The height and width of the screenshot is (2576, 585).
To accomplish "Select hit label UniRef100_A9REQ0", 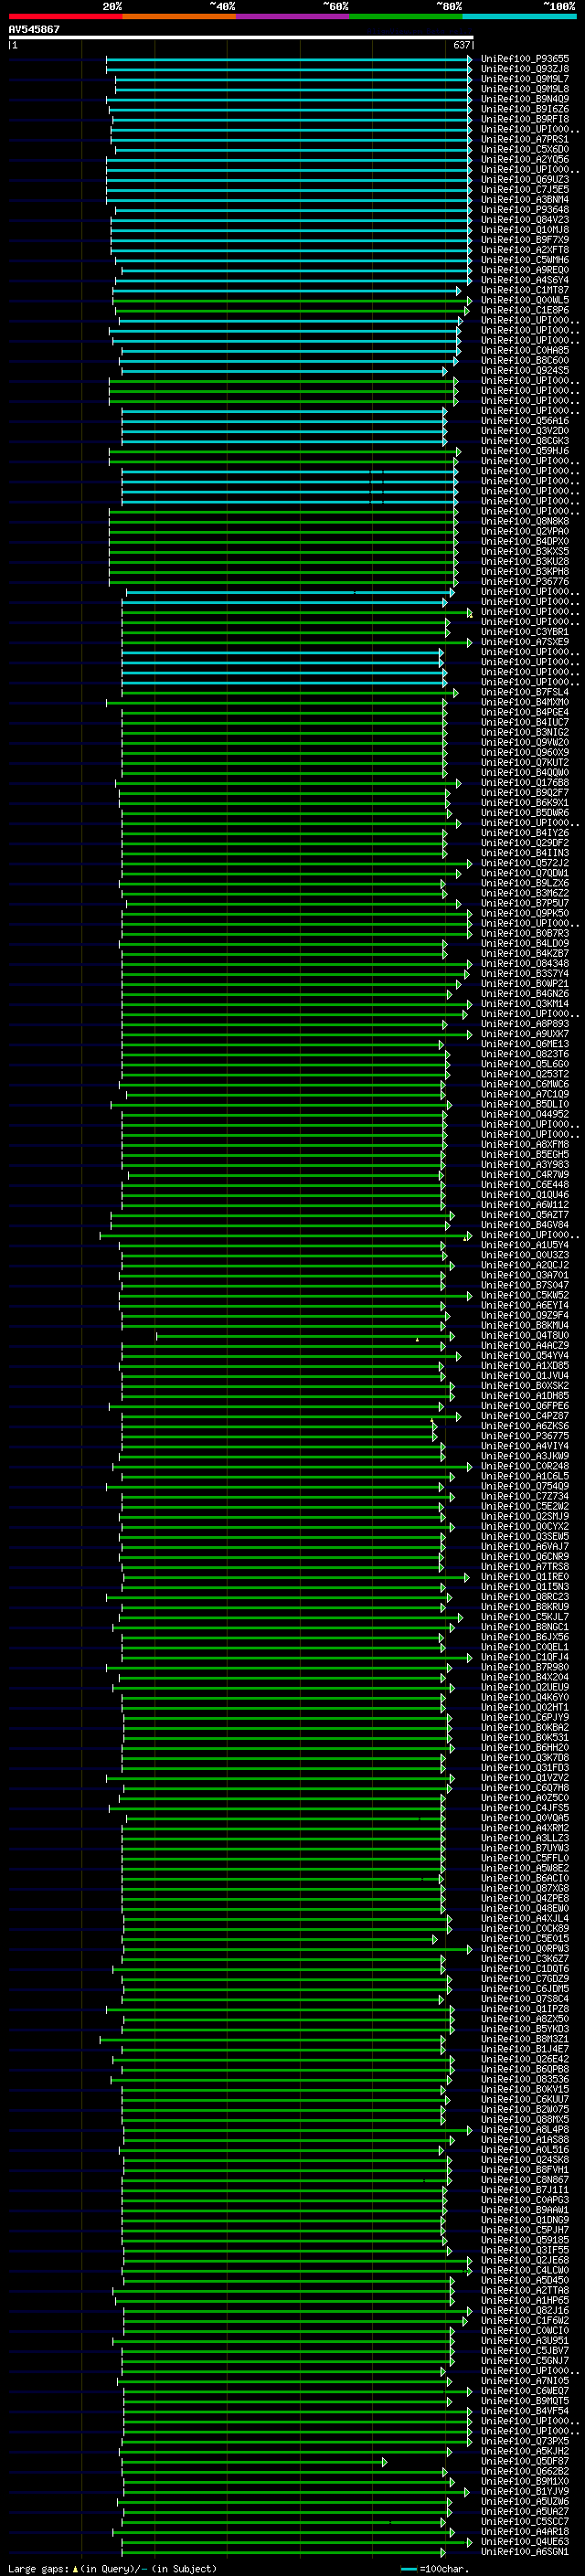I will (x=525, y=270).
